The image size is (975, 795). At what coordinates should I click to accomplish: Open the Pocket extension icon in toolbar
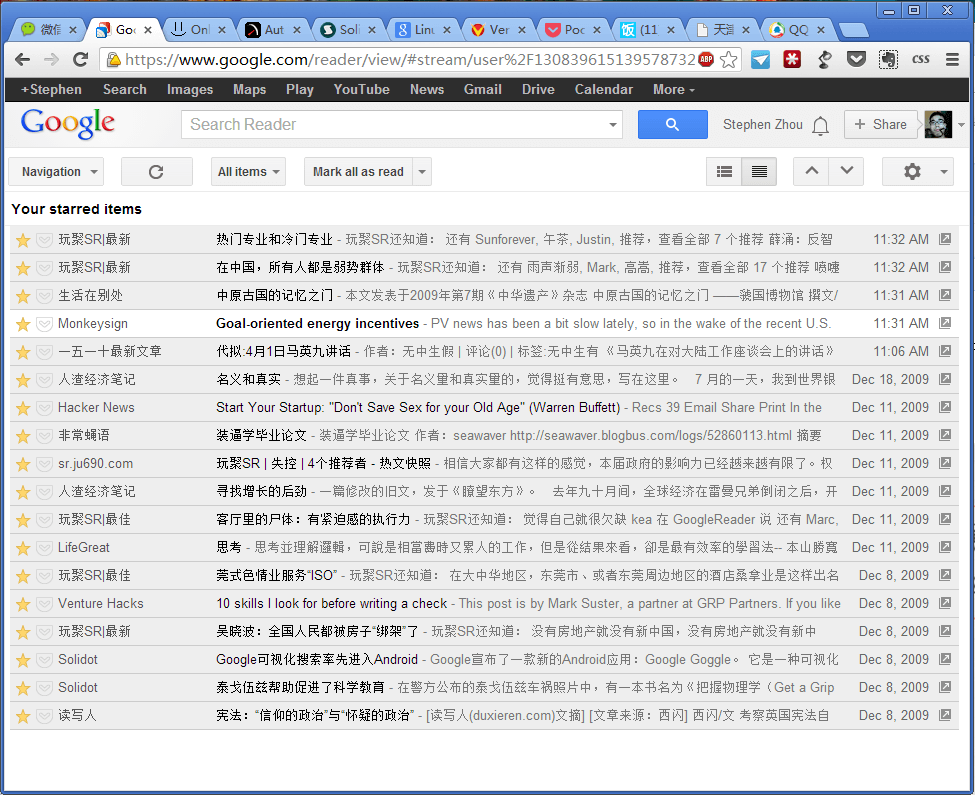(x=856, y=60)
